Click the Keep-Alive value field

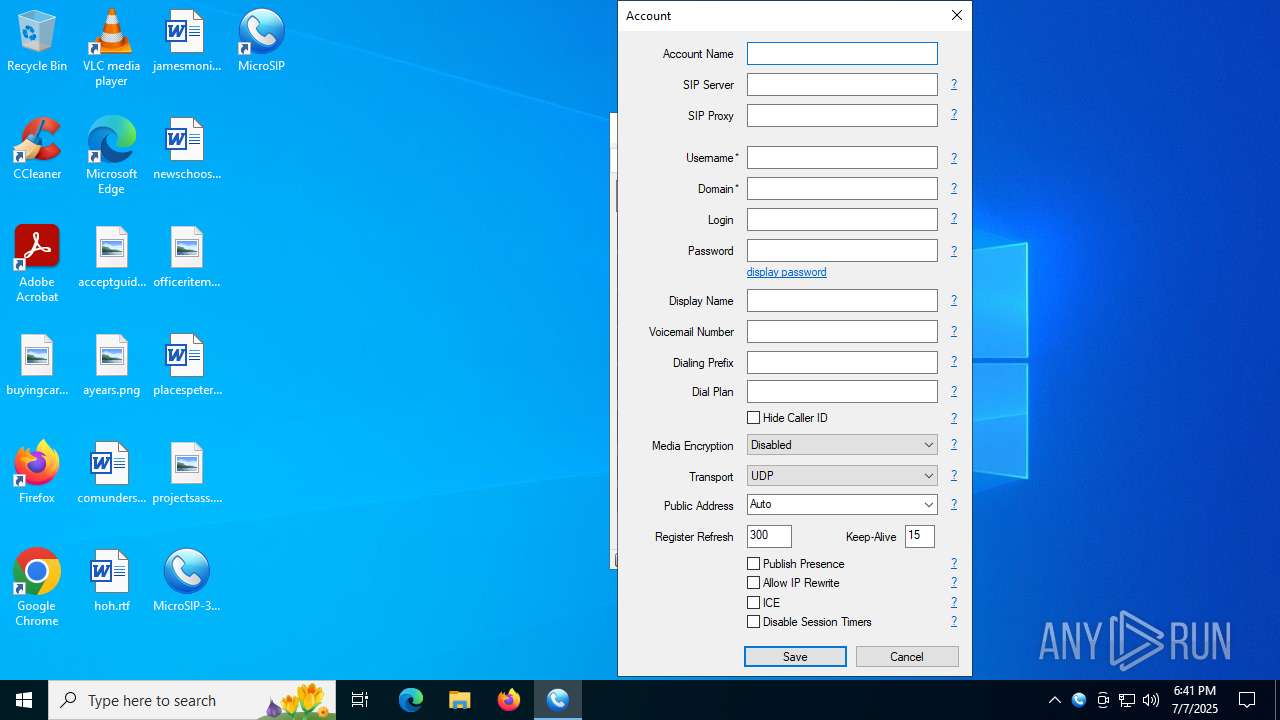tap(920, 536)
